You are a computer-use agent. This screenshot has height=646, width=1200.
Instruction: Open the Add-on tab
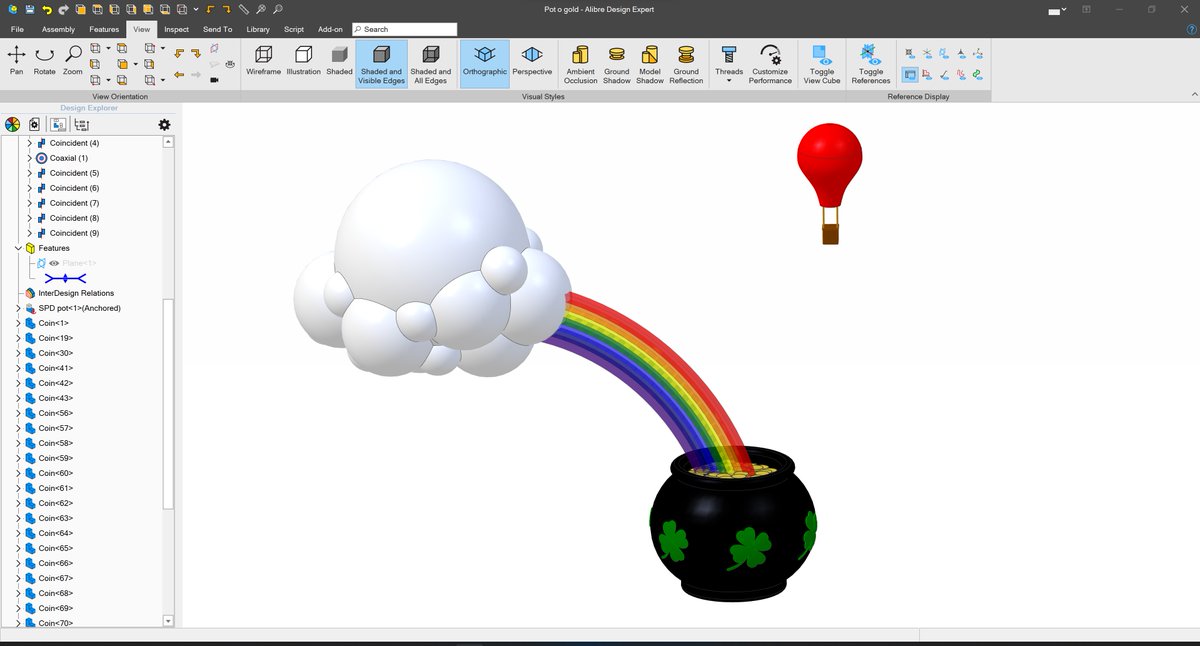coord(330,29)
